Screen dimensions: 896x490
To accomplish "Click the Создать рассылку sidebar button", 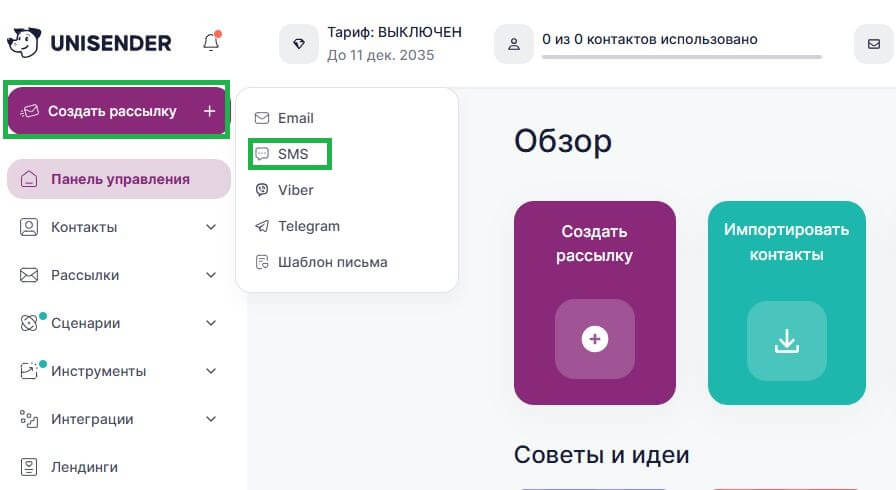I will [x=118, y=111].
